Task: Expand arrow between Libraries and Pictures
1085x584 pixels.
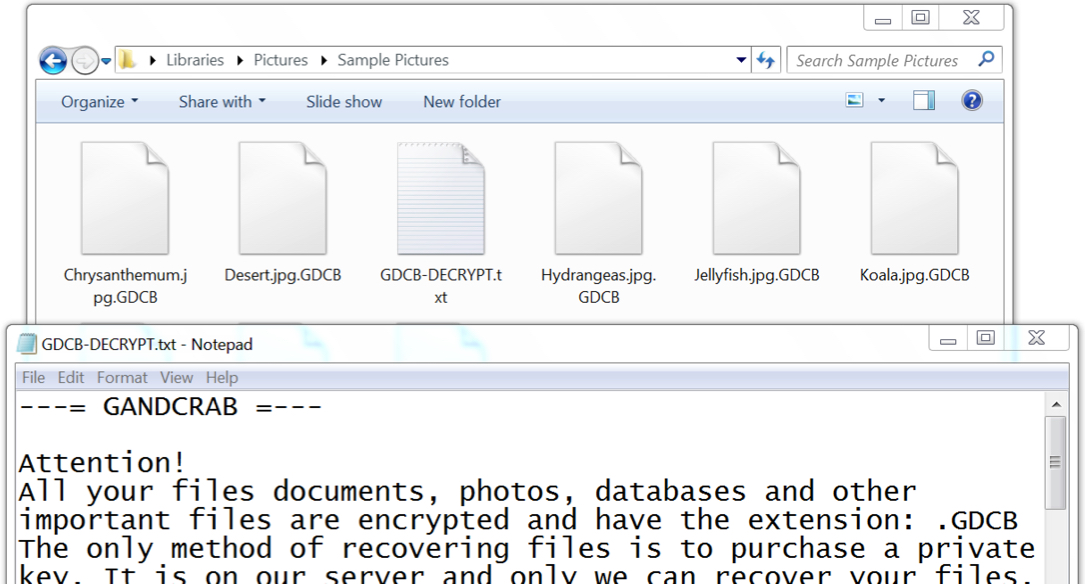Action: coord(239,60)
